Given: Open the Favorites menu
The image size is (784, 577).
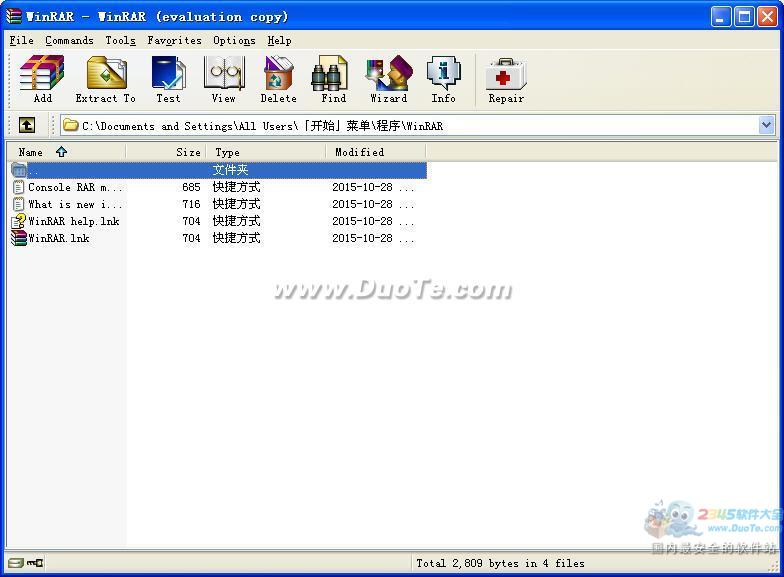Looking at the screenshot, I should (174, 40).
